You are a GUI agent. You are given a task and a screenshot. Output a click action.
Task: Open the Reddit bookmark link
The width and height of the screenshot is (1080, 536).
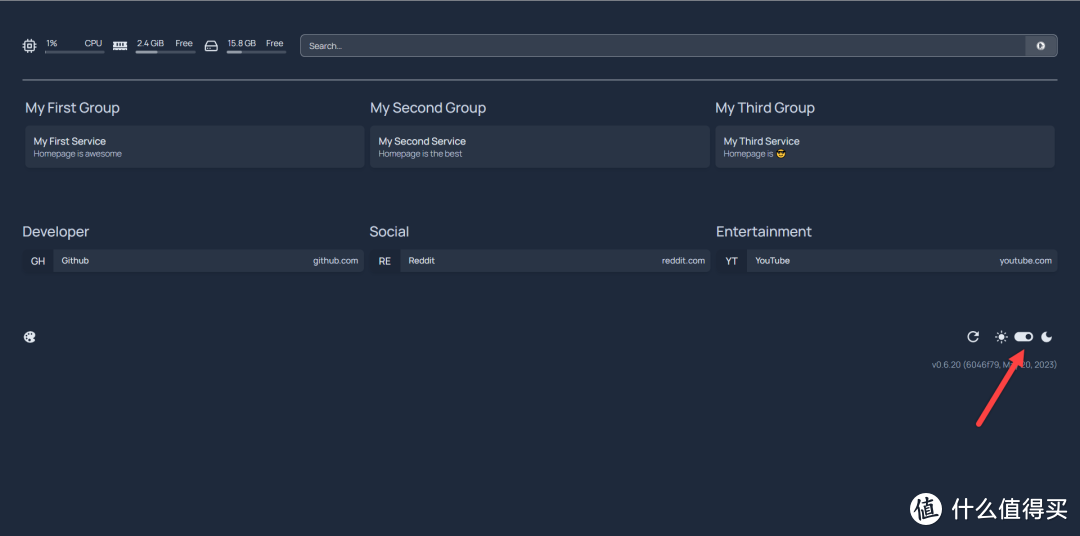pyautogui.click(x=556, y=261)
